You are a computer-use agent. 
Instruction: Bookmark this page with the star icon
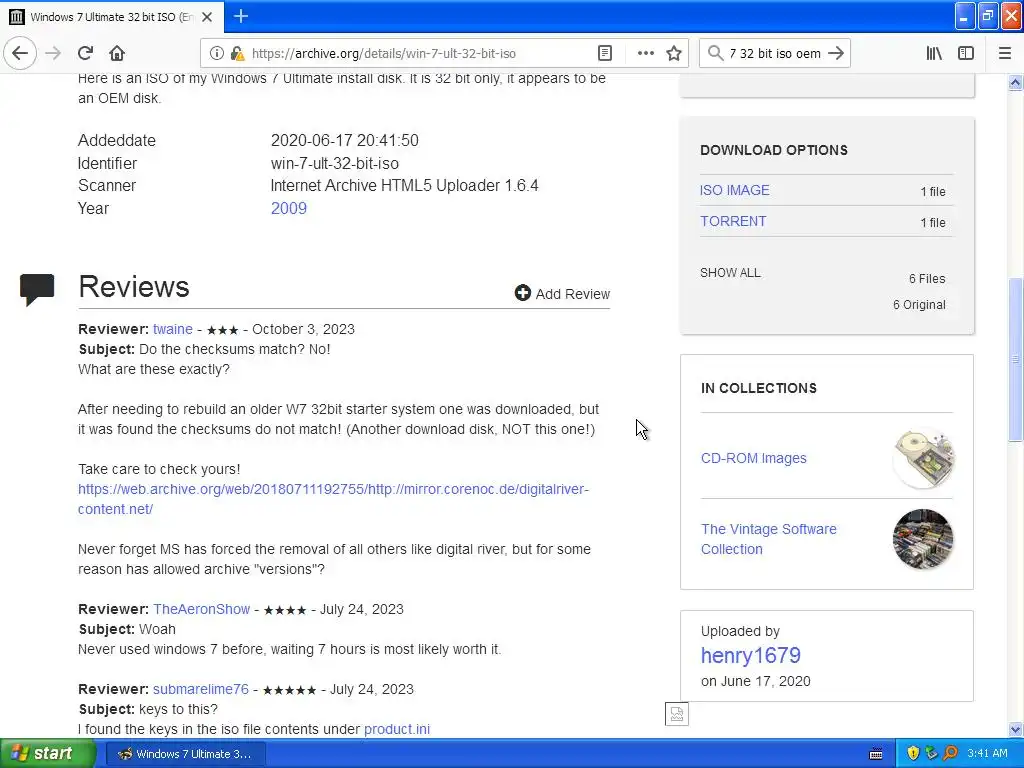click(674, 53)
